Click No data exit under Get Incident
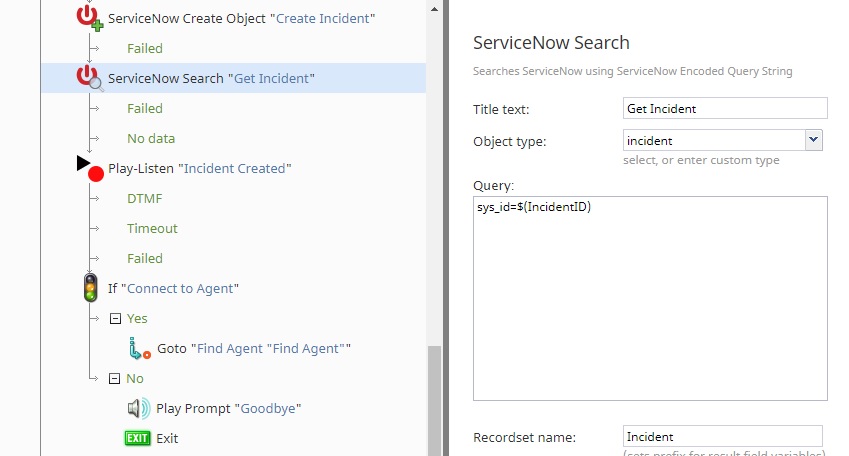The height and width of the screenshot is (456, 849). point(151,139)
